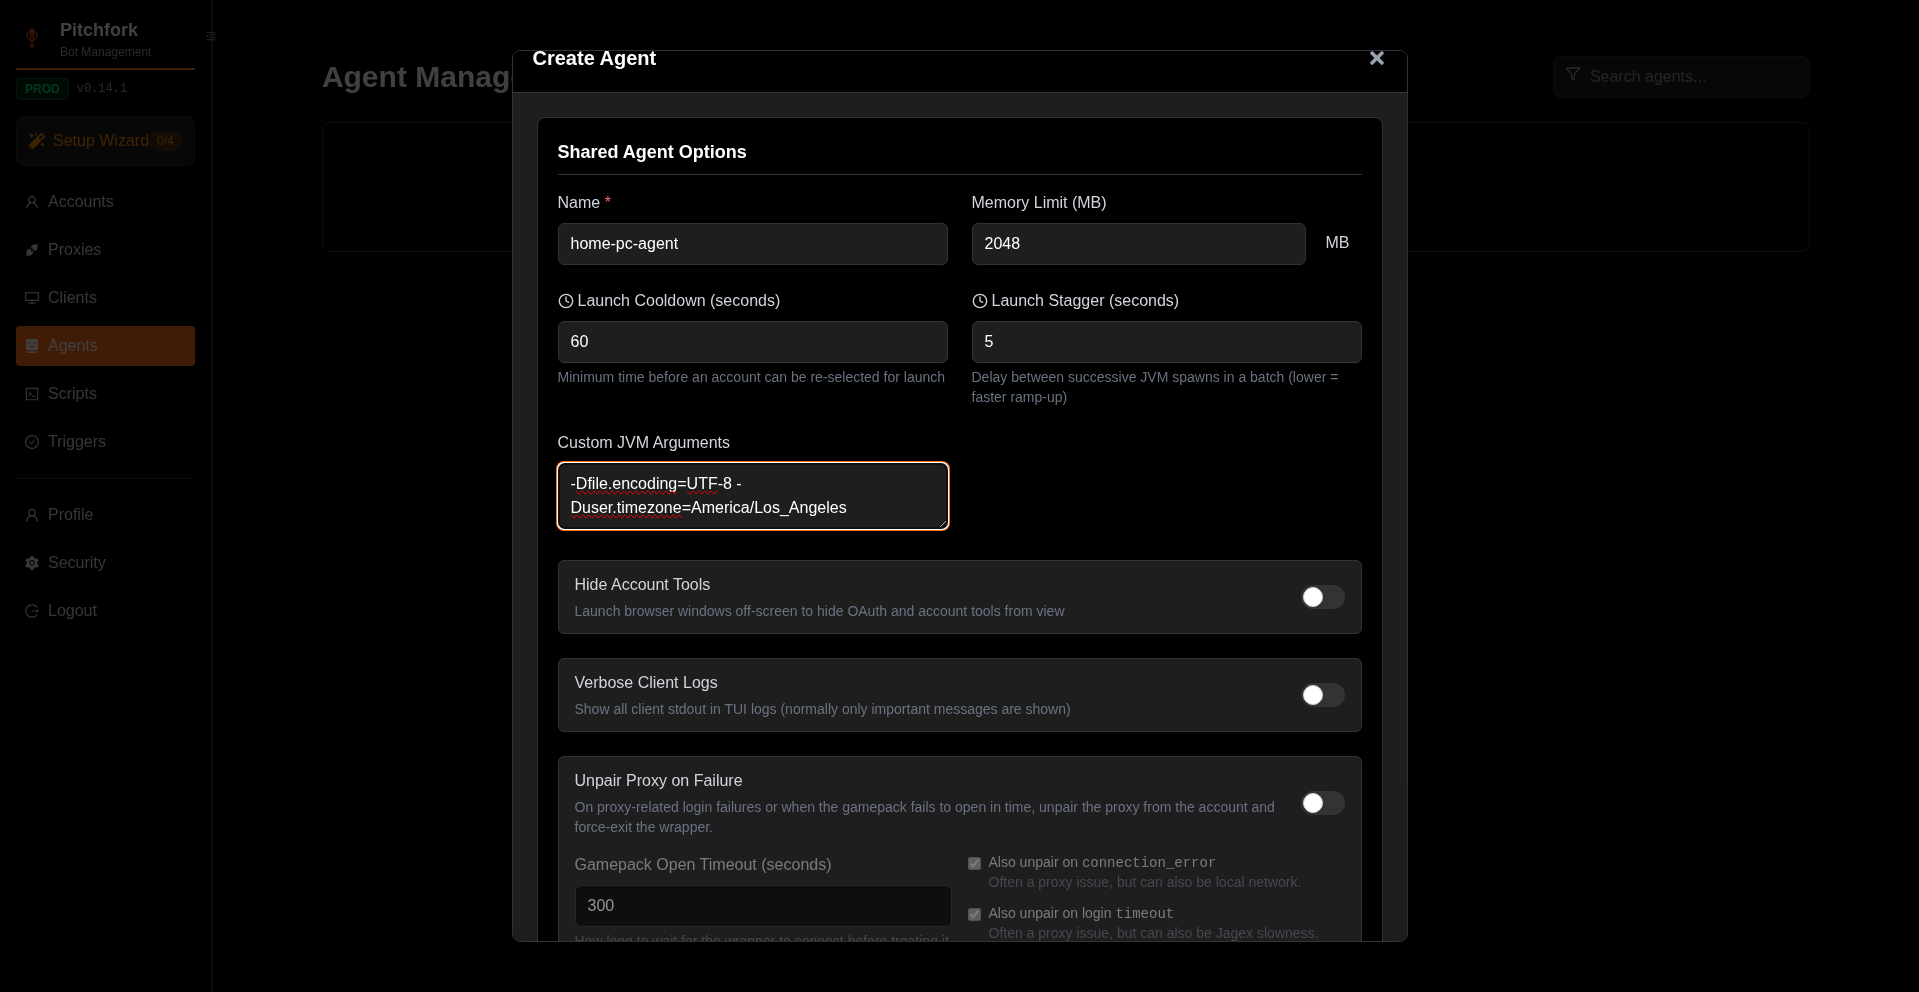
Task: Click the Accounts sidebar icon
Action: pyautogui.click(x=32, y=202)
